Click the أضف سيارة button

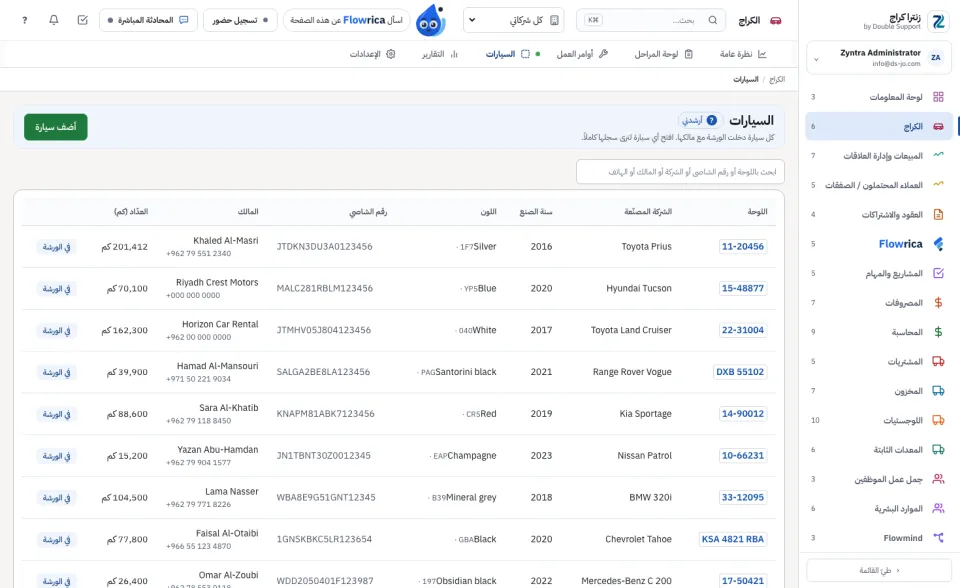tap(56, 127)
